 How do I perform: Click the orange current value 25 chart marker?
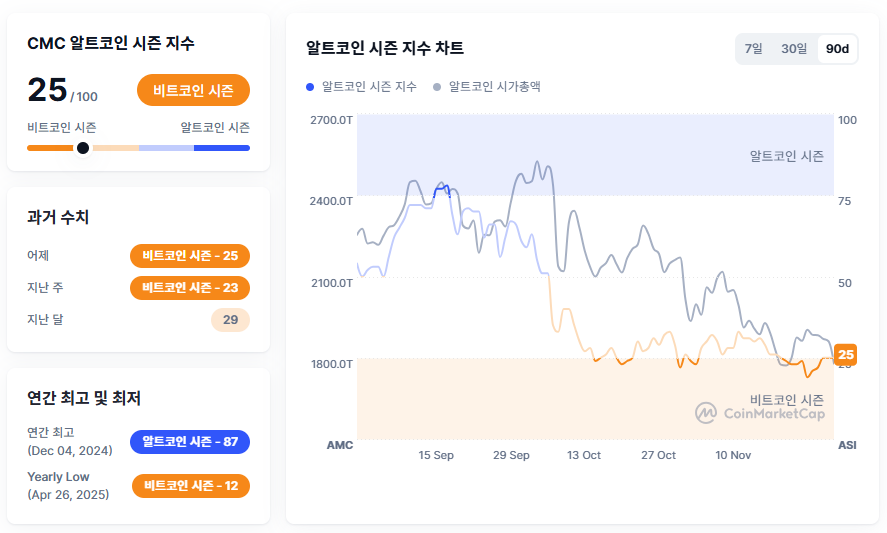[846, 354]
